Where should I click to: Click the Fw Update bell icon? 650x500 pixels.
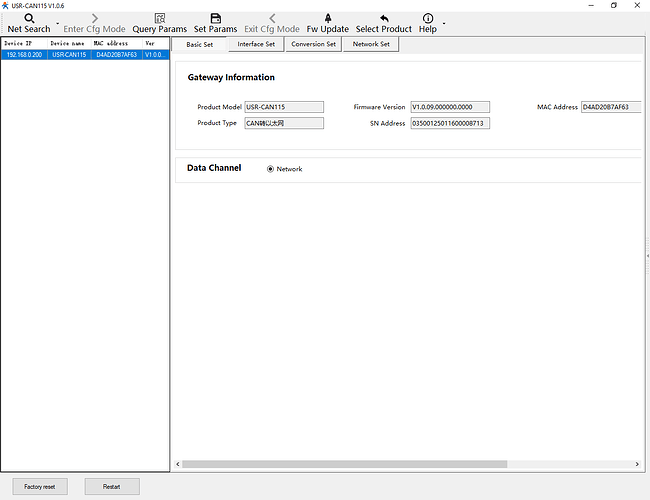pos(327,18)
